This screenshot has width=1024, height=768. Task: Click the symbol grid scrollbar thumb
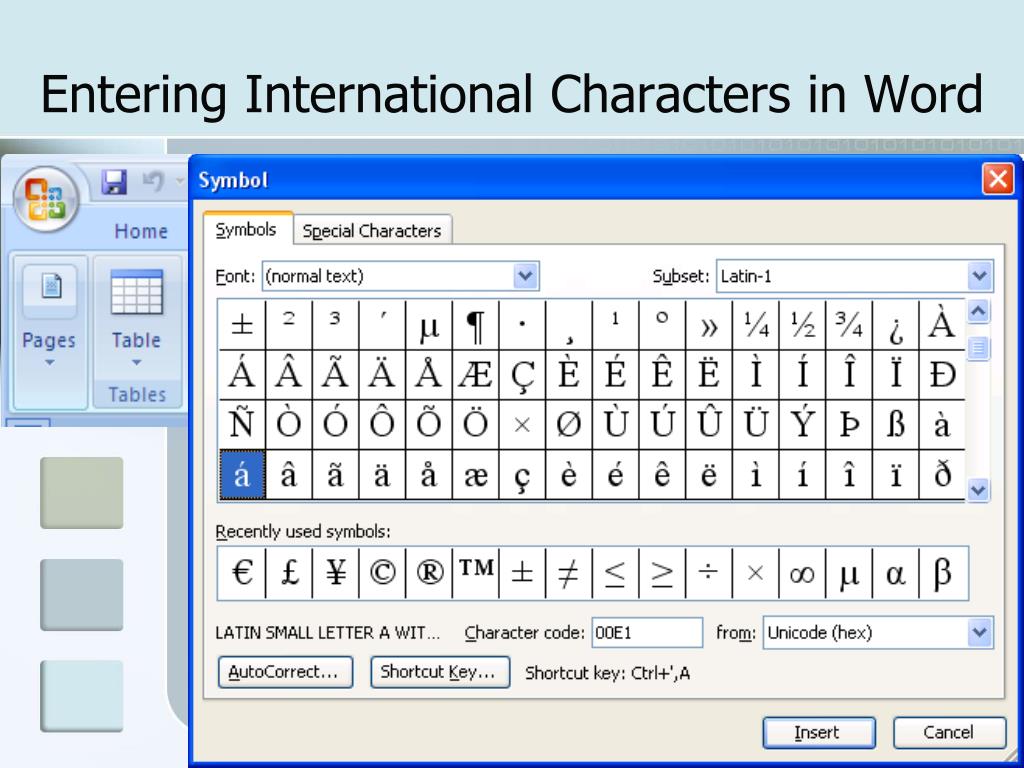[x=978, y=348]
